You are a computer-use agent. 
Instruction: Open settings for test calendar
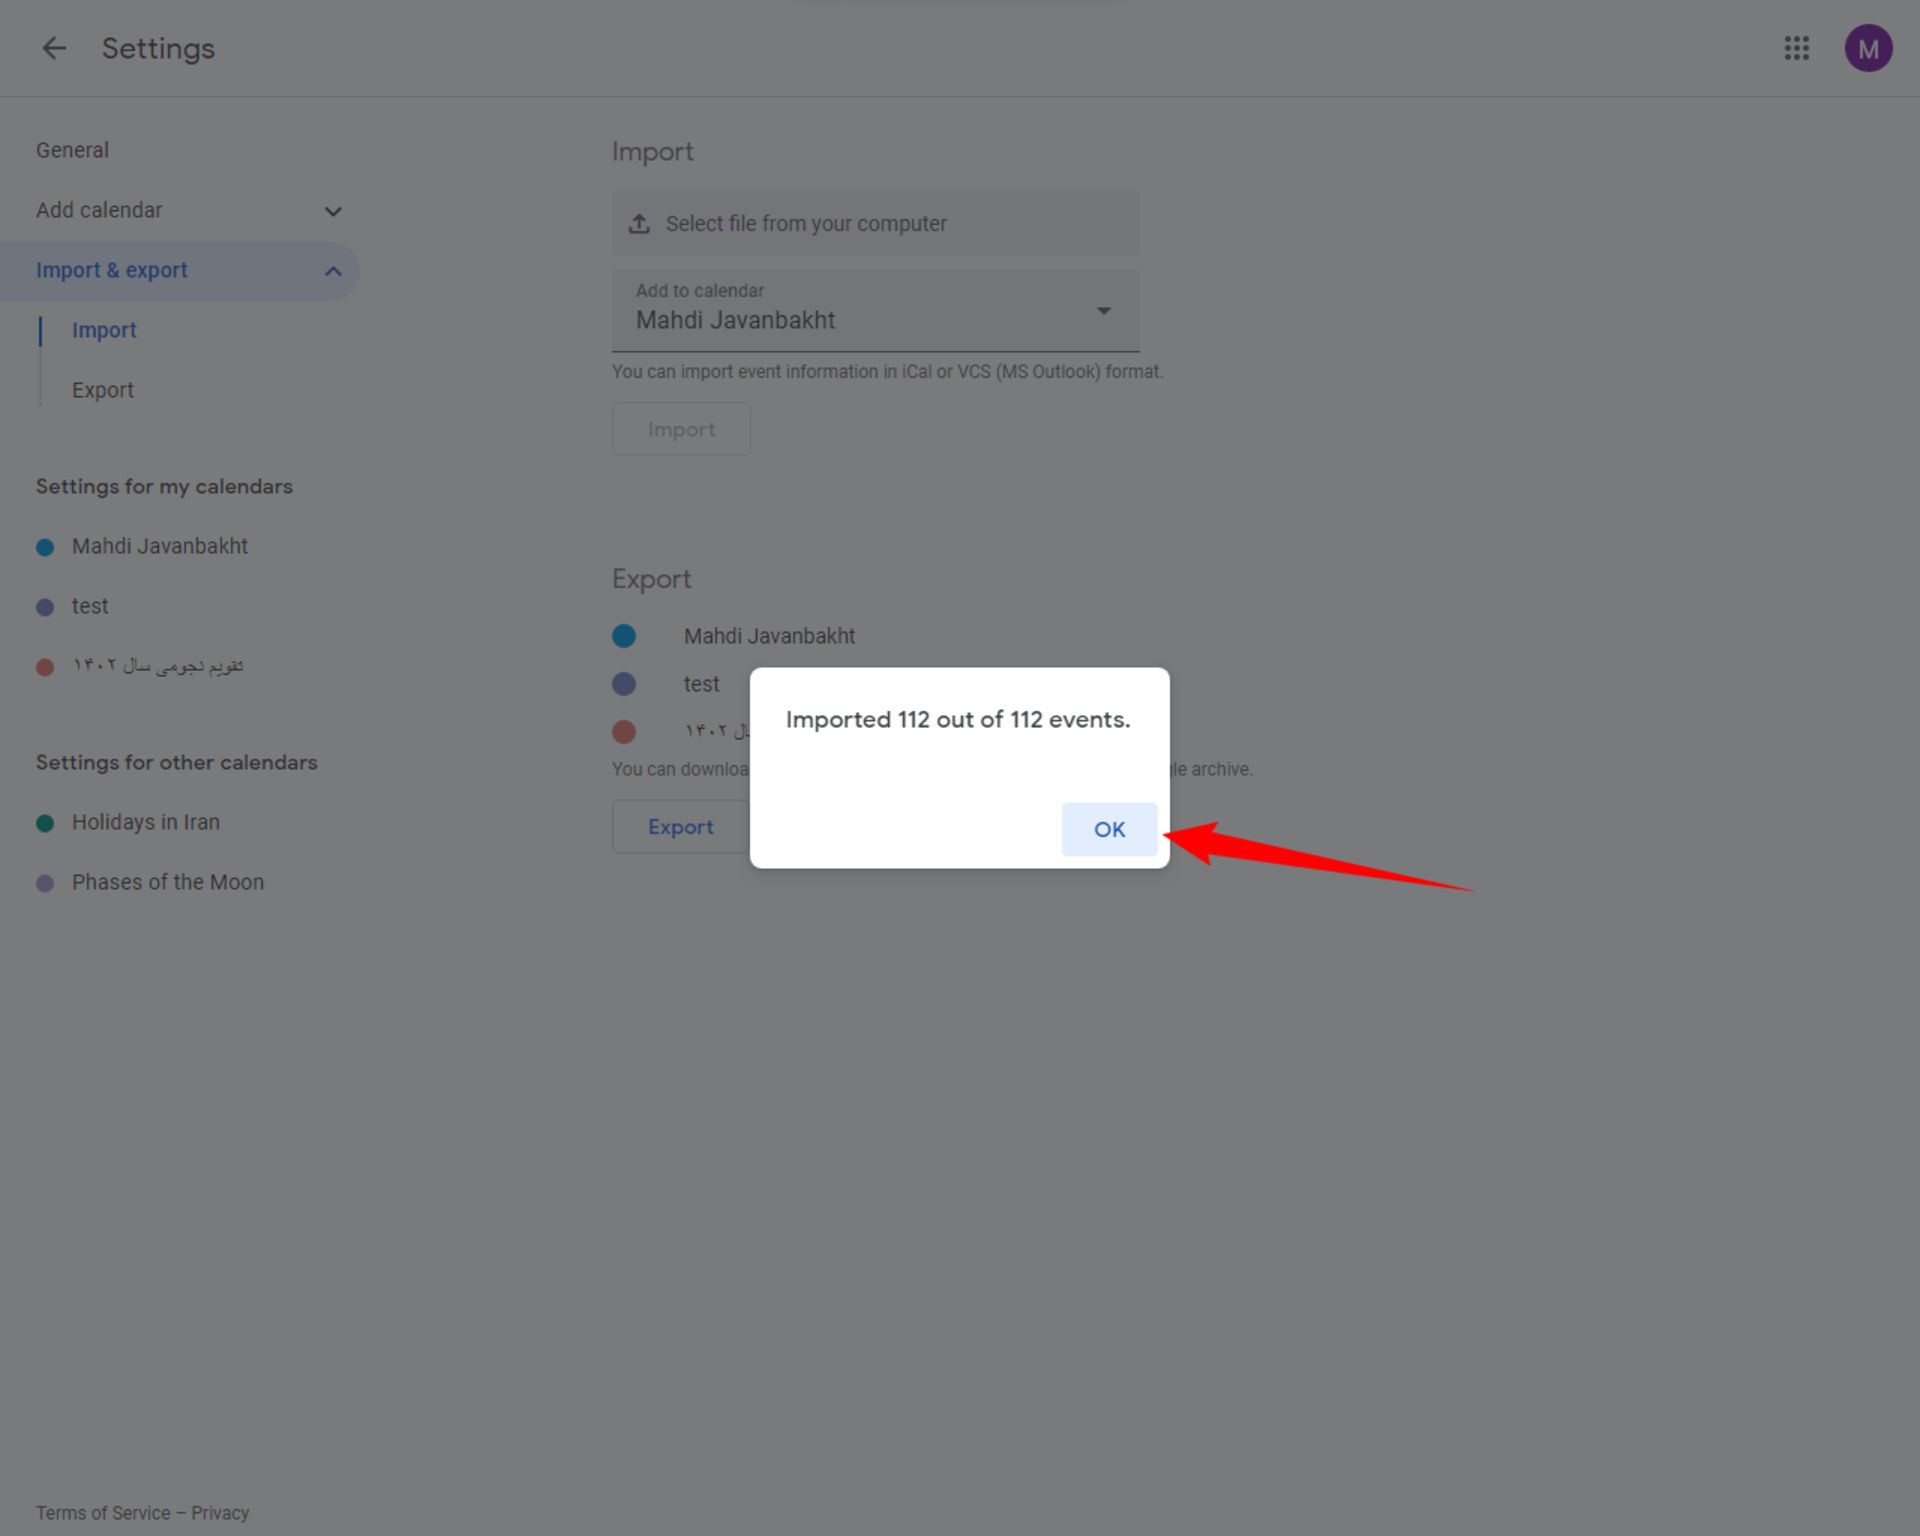[x=90, y=606]
